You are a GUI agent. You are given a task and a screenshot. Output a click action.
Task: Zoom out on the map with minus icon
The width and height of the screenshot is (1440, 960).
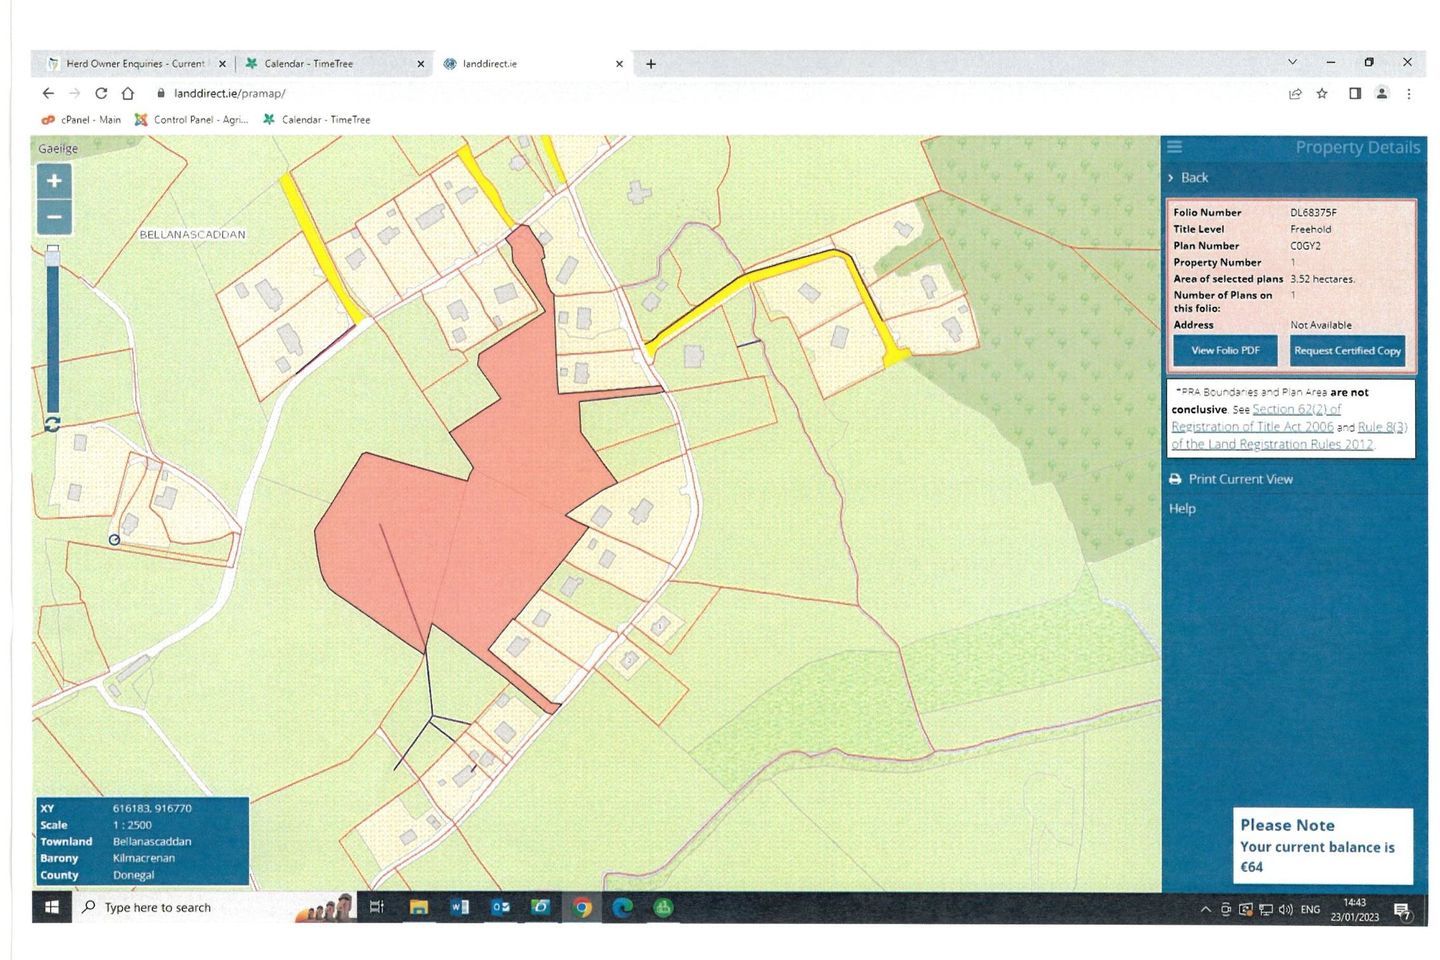pos(53,216)
